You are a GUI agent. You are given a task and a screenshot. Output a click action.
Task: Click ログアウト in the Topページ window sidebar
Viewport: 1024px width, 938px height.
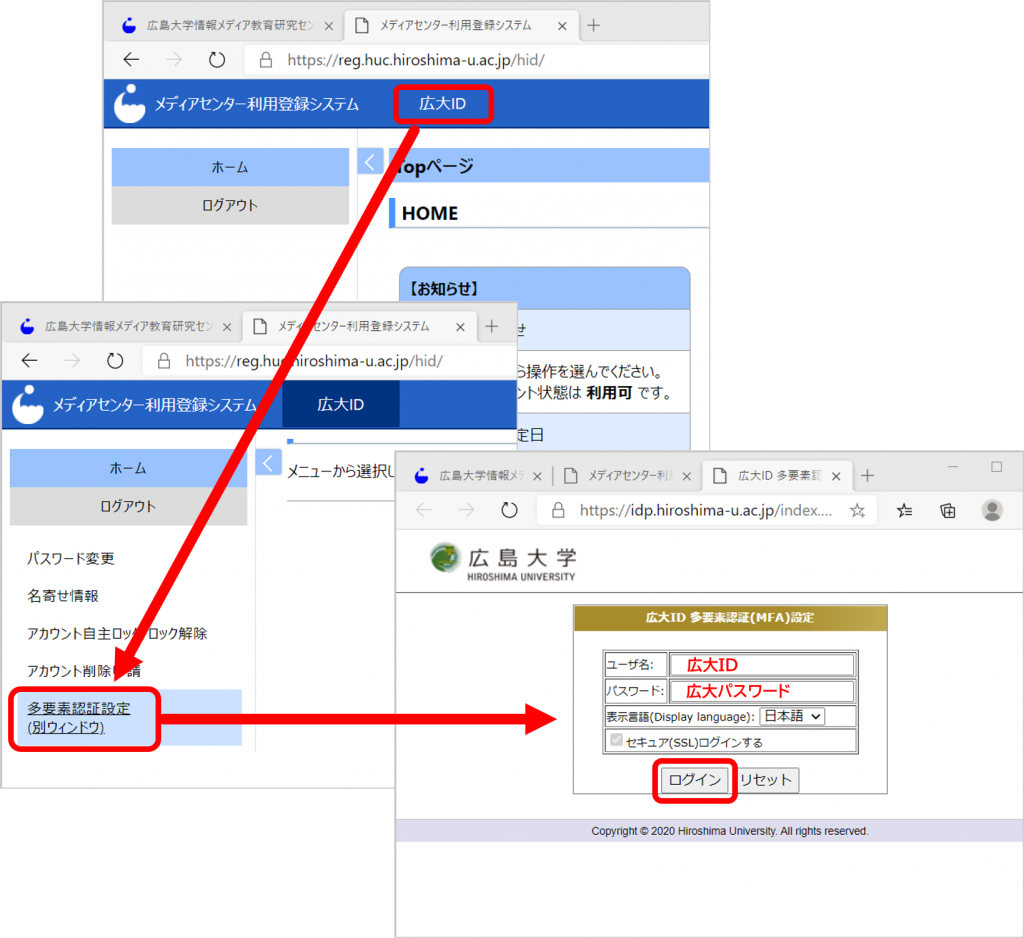pos(230,205)
